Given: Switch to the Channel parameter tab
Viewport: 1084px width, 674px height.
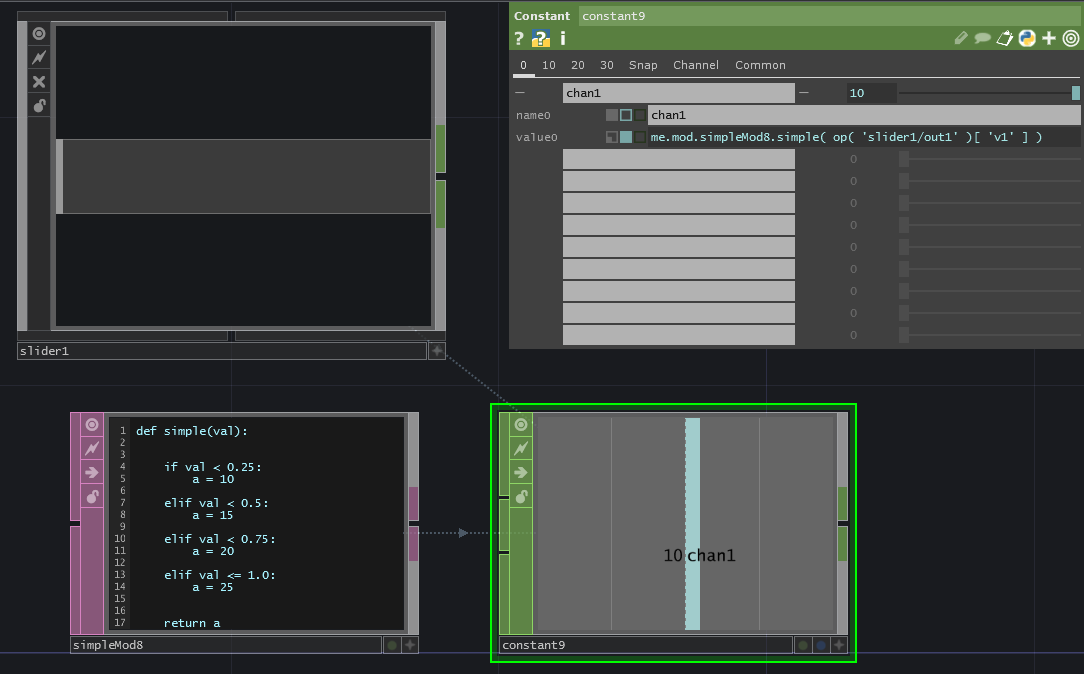Looking at the screenshot, I should (x=695, y=65).
